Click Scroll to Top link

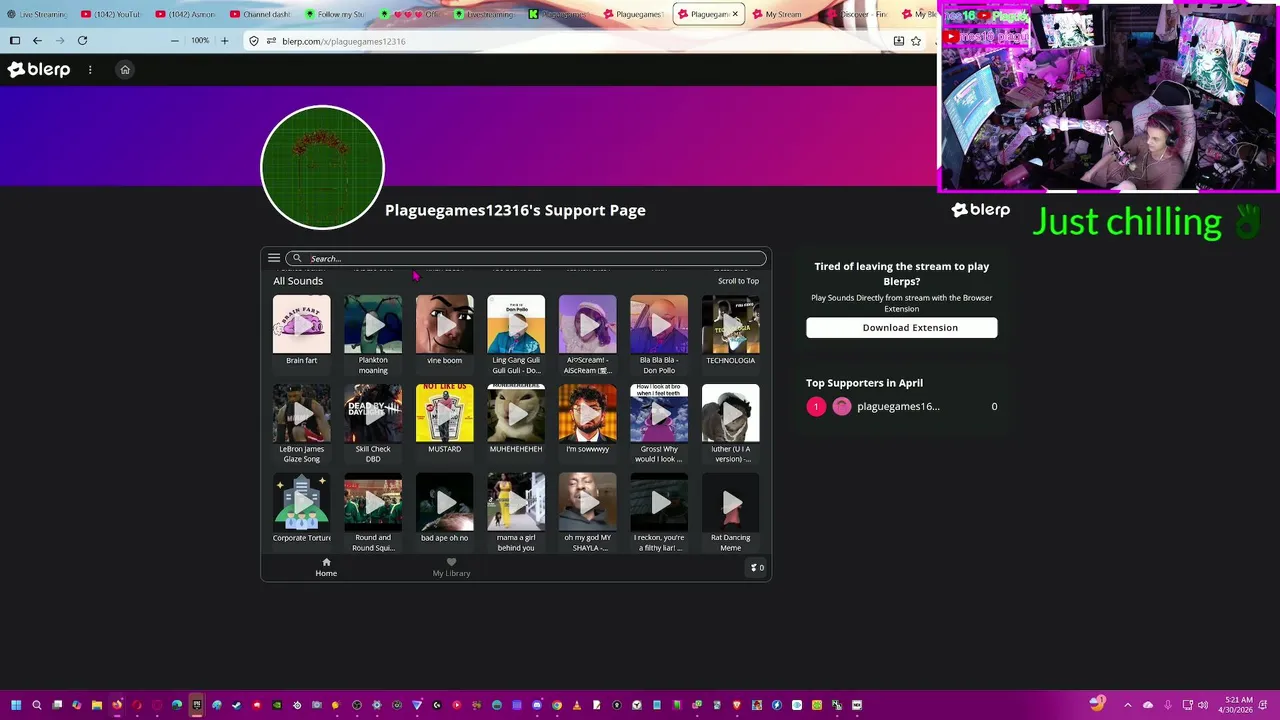coord(738,281)
